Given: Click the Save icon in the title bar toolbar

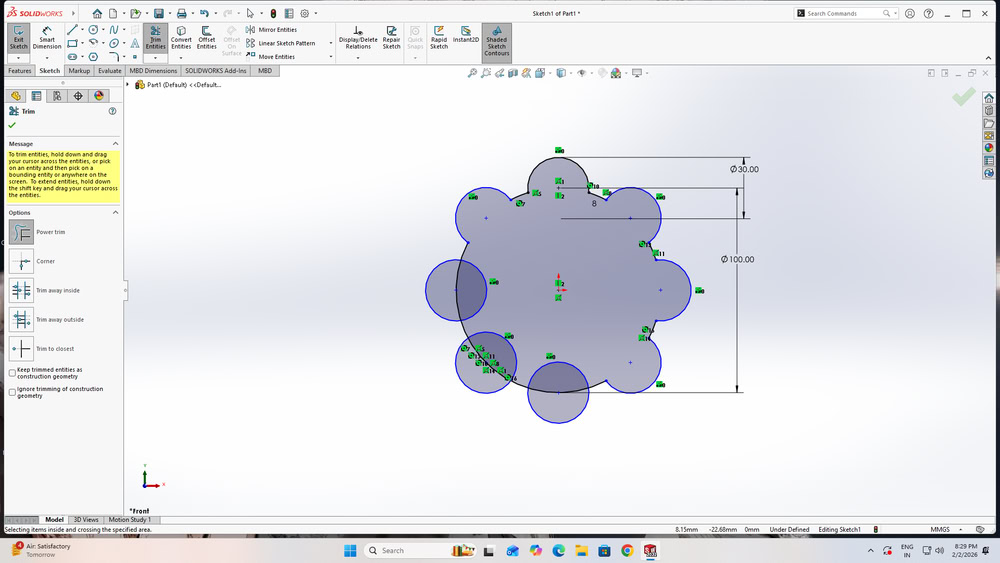Looking at the screenshot, I should [159, 13].
